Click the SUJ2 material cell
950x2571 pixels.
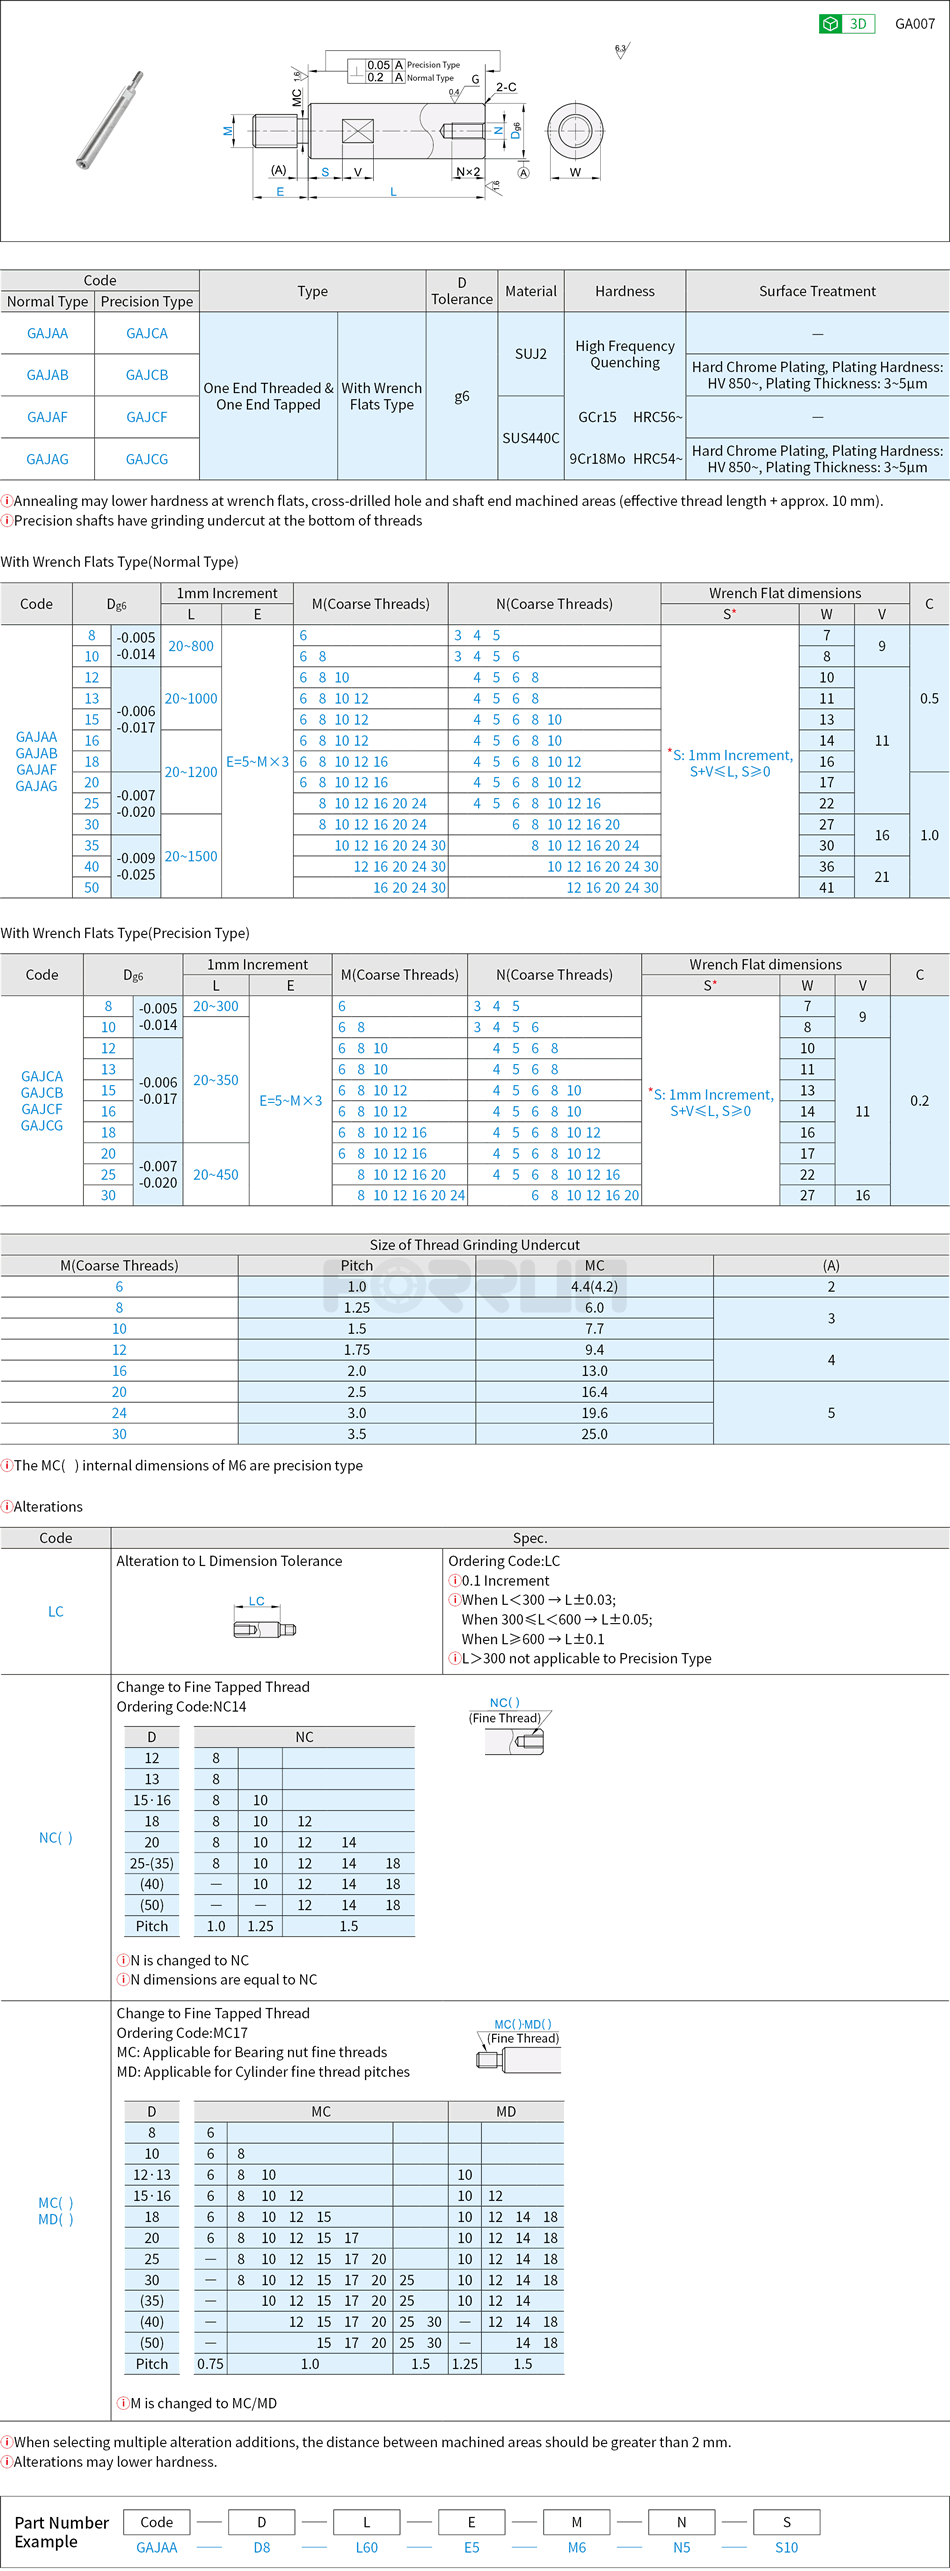[x=531, y=354]
